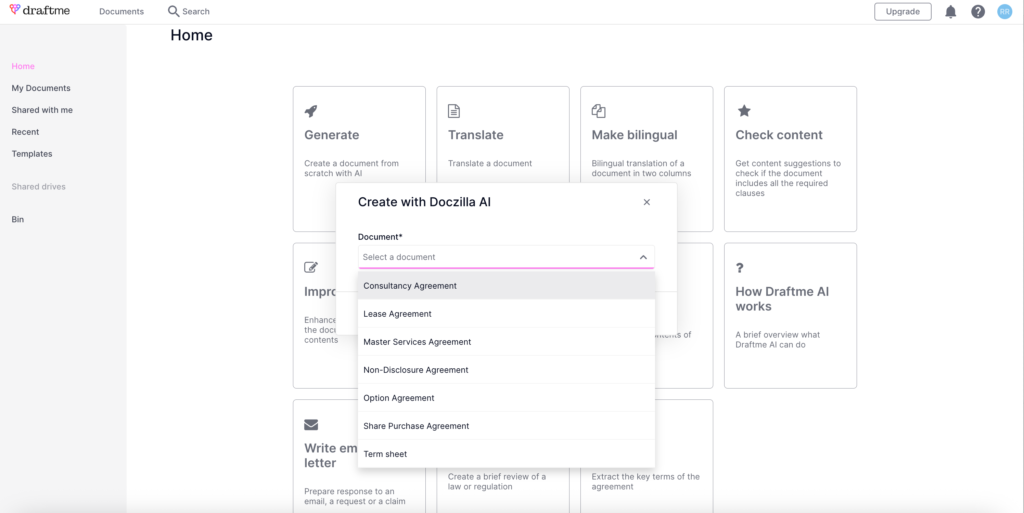
Task: Collapse the Select a document dropdown
Action: pos(643,257)
